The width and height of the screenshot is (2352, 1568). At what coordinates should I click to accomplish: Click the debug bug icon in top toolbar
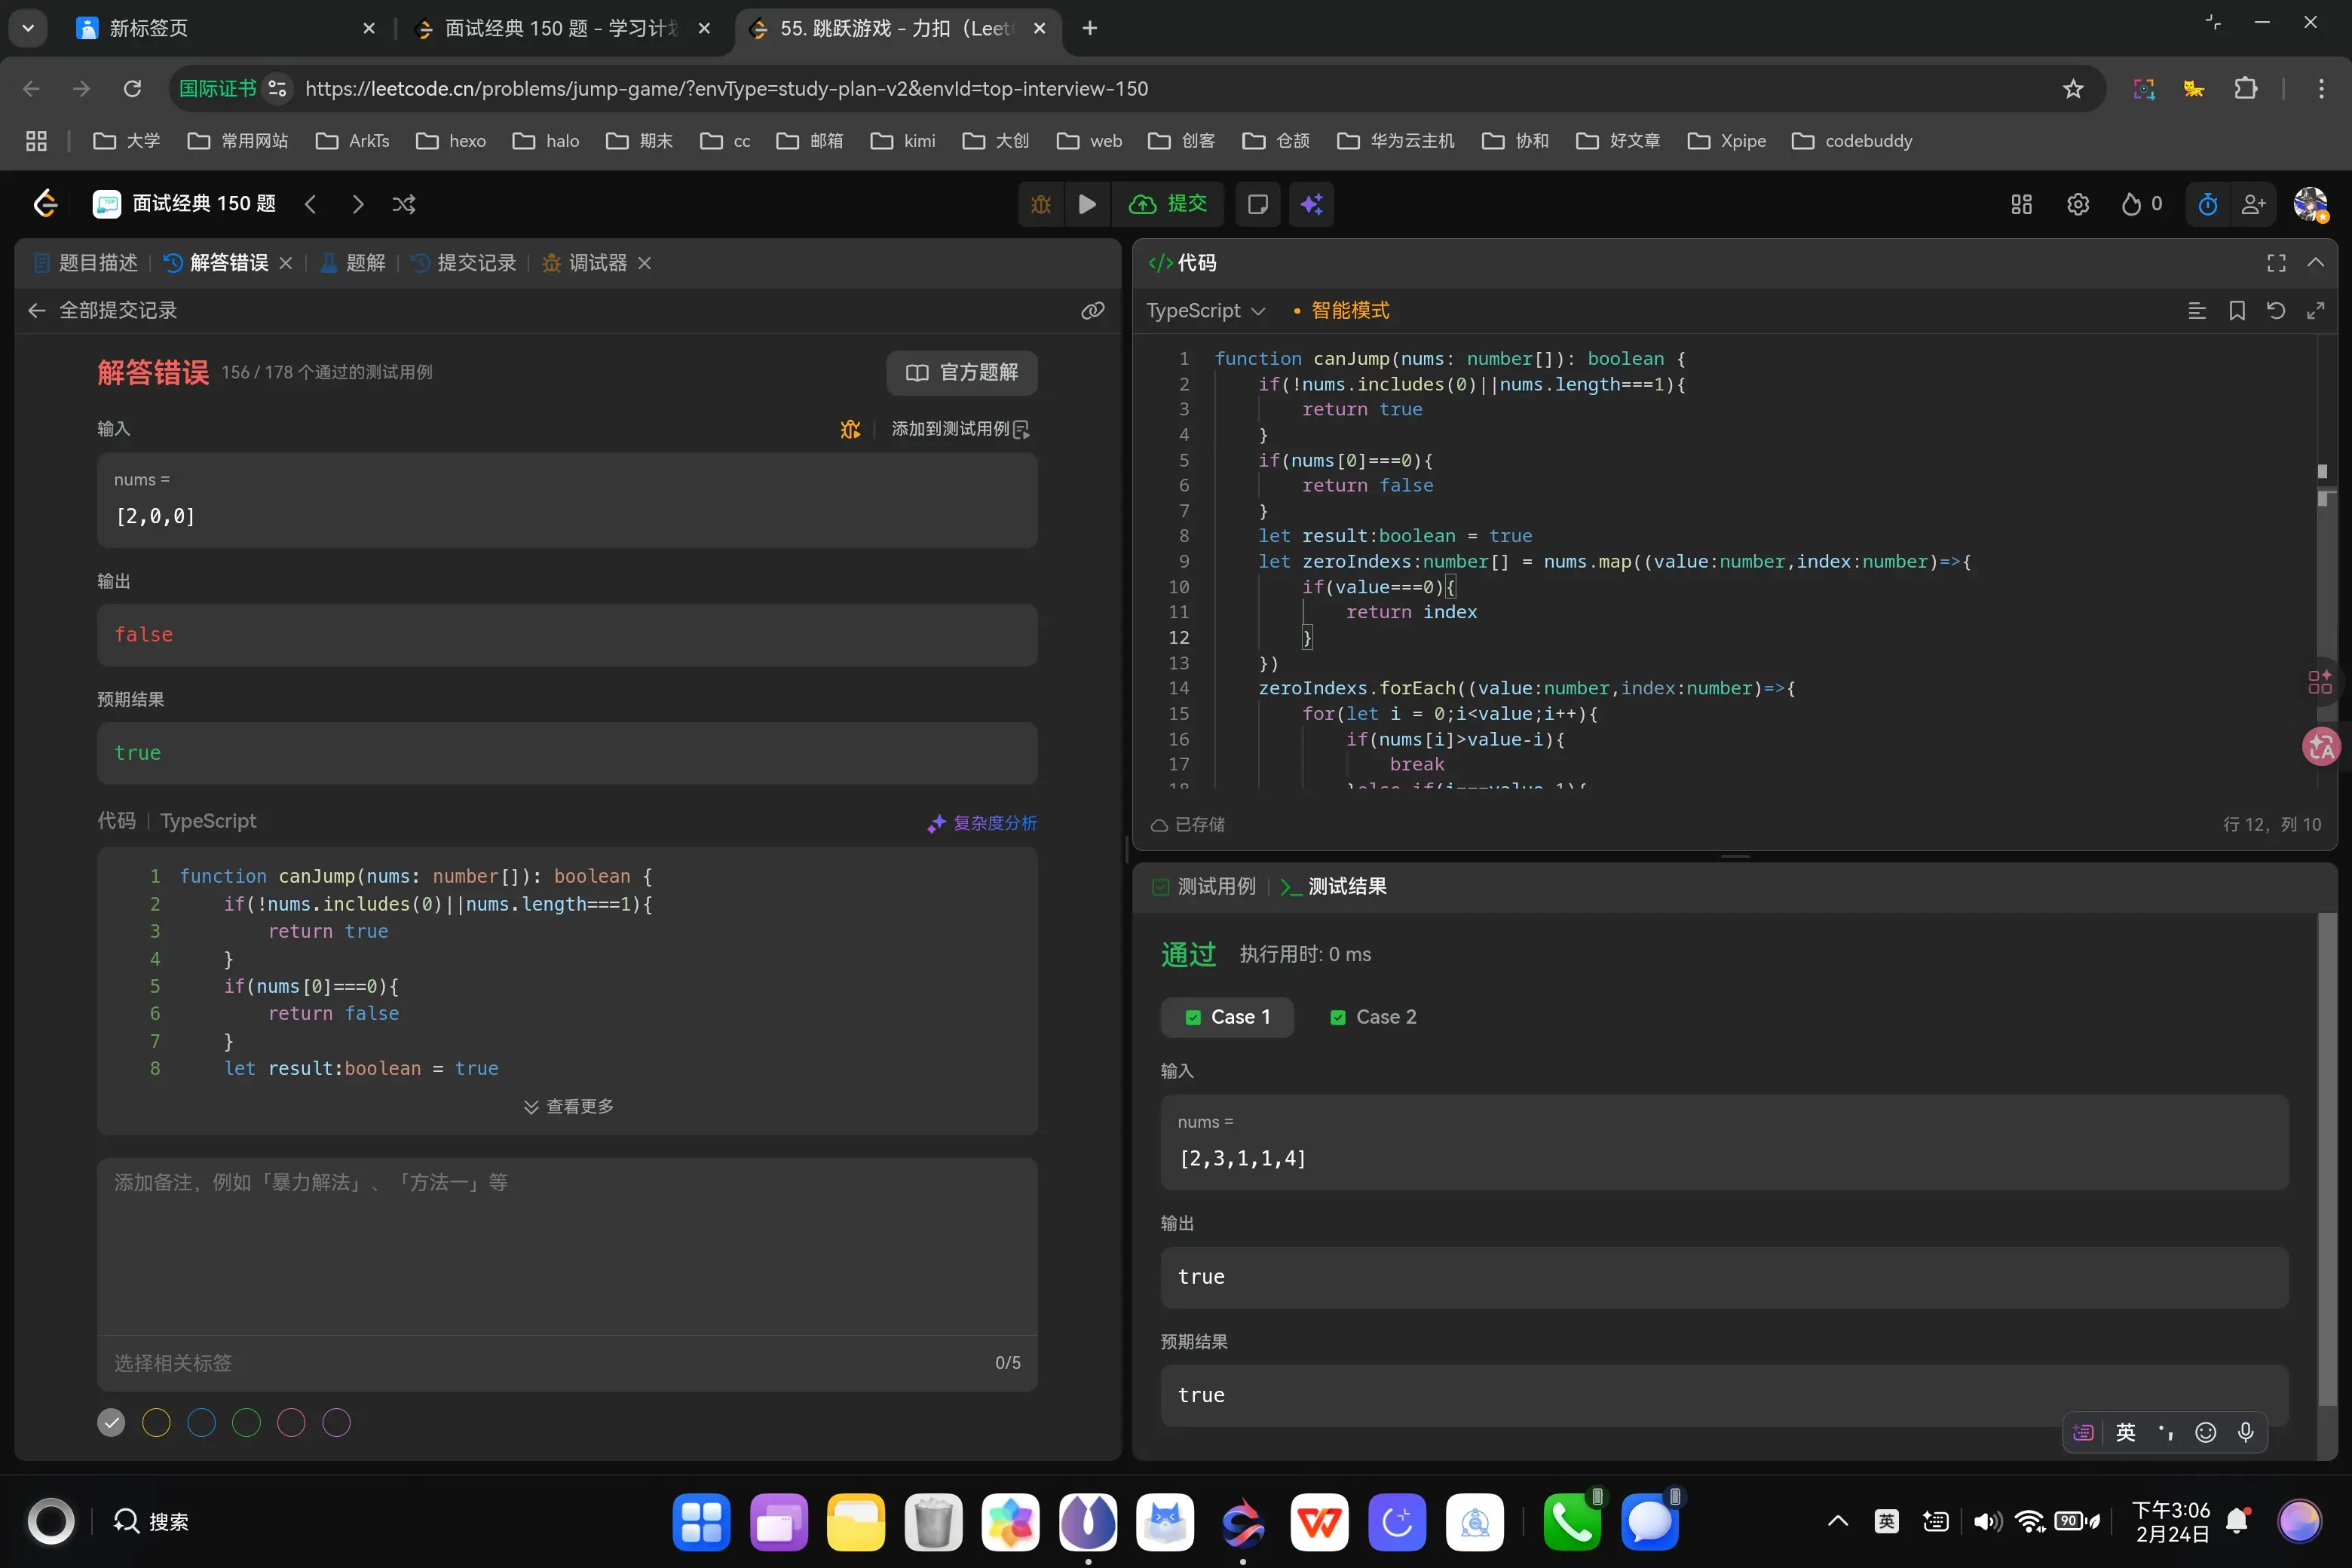click(1041, 204)
